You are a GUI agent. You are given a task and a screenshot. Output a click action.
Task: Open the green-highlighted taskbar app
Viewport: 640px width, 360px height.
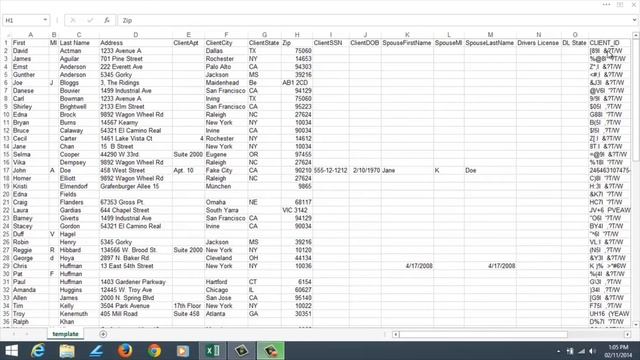pyautogui.click(x=270, y=351)
